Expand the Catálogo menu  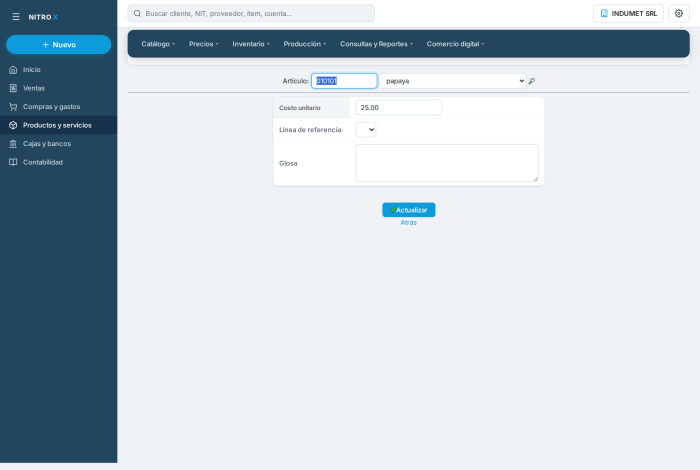(158, 44)
